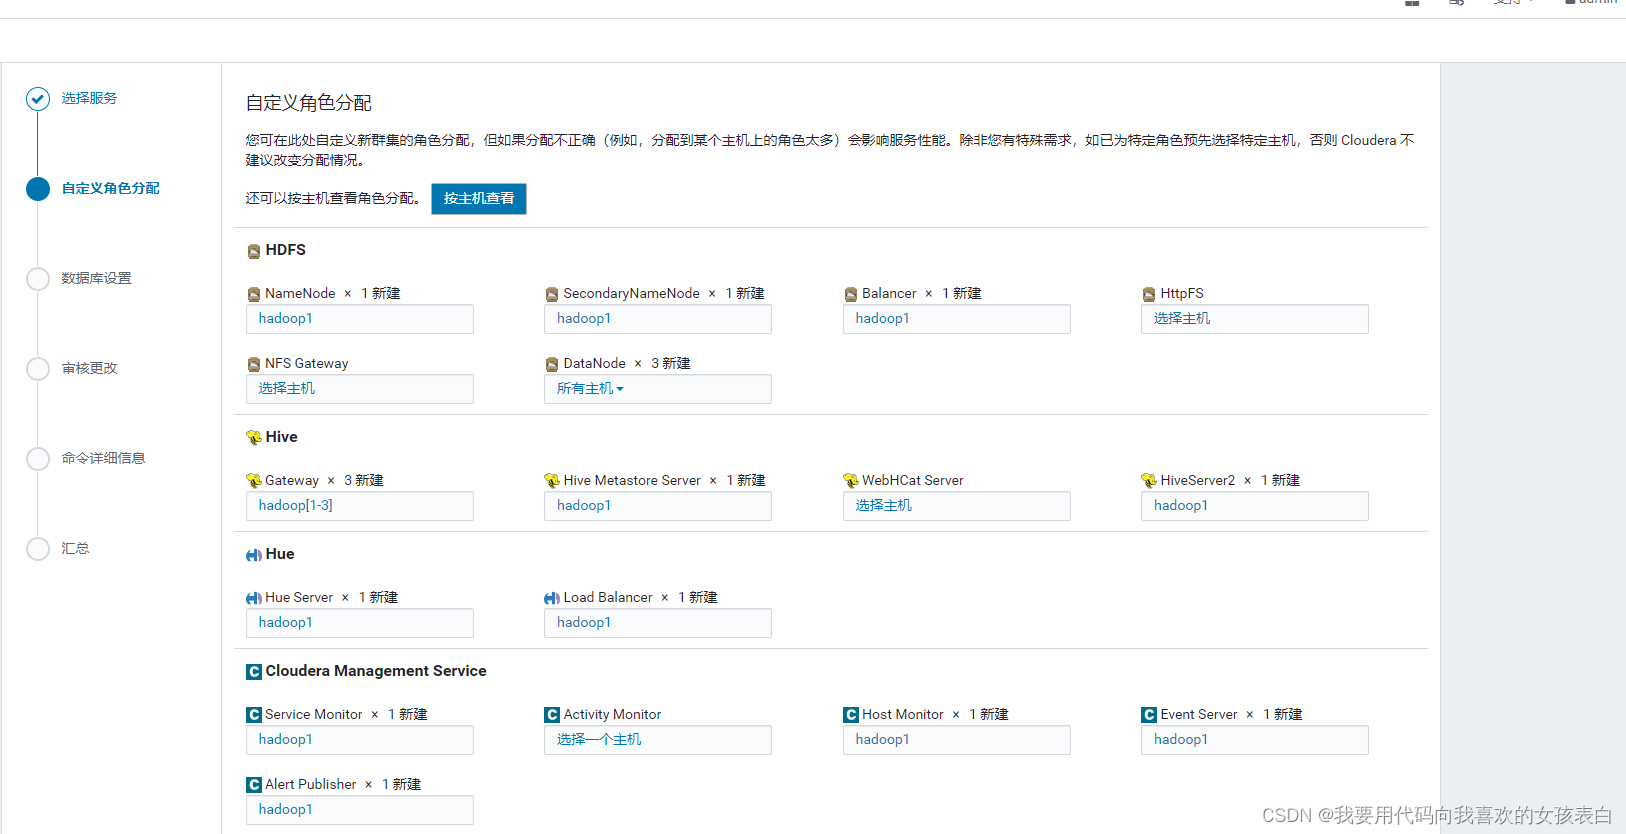Click the hadoop[1-3] field under Hive Gateway
The image size is (1626, 834).
(x=360, y=506)
